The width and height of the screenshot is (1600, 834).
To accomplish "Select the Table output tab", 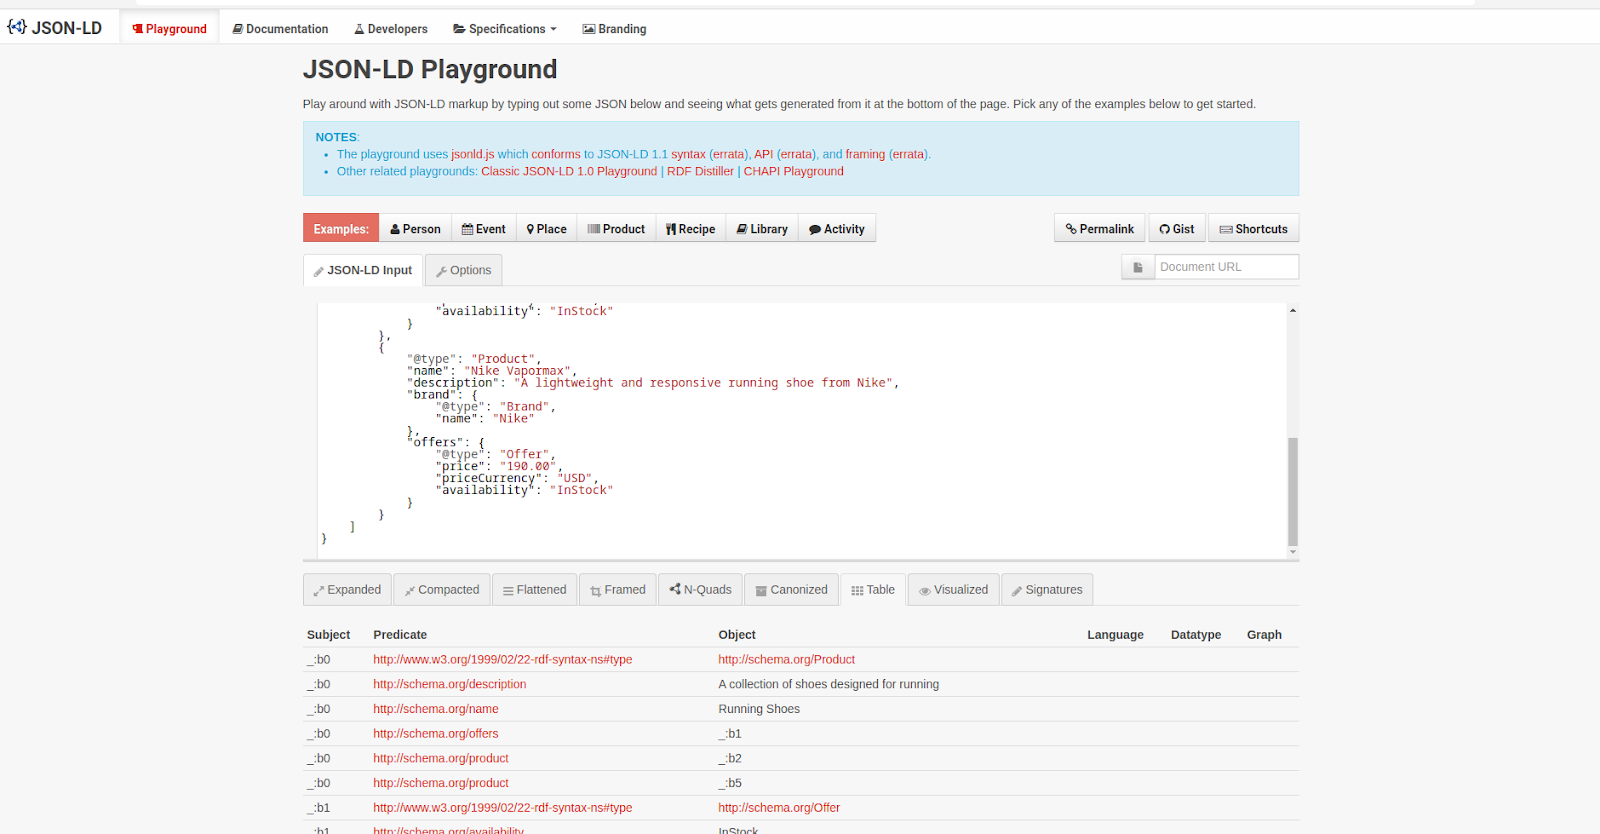I will pyautogui.click(x=873, y=590).
